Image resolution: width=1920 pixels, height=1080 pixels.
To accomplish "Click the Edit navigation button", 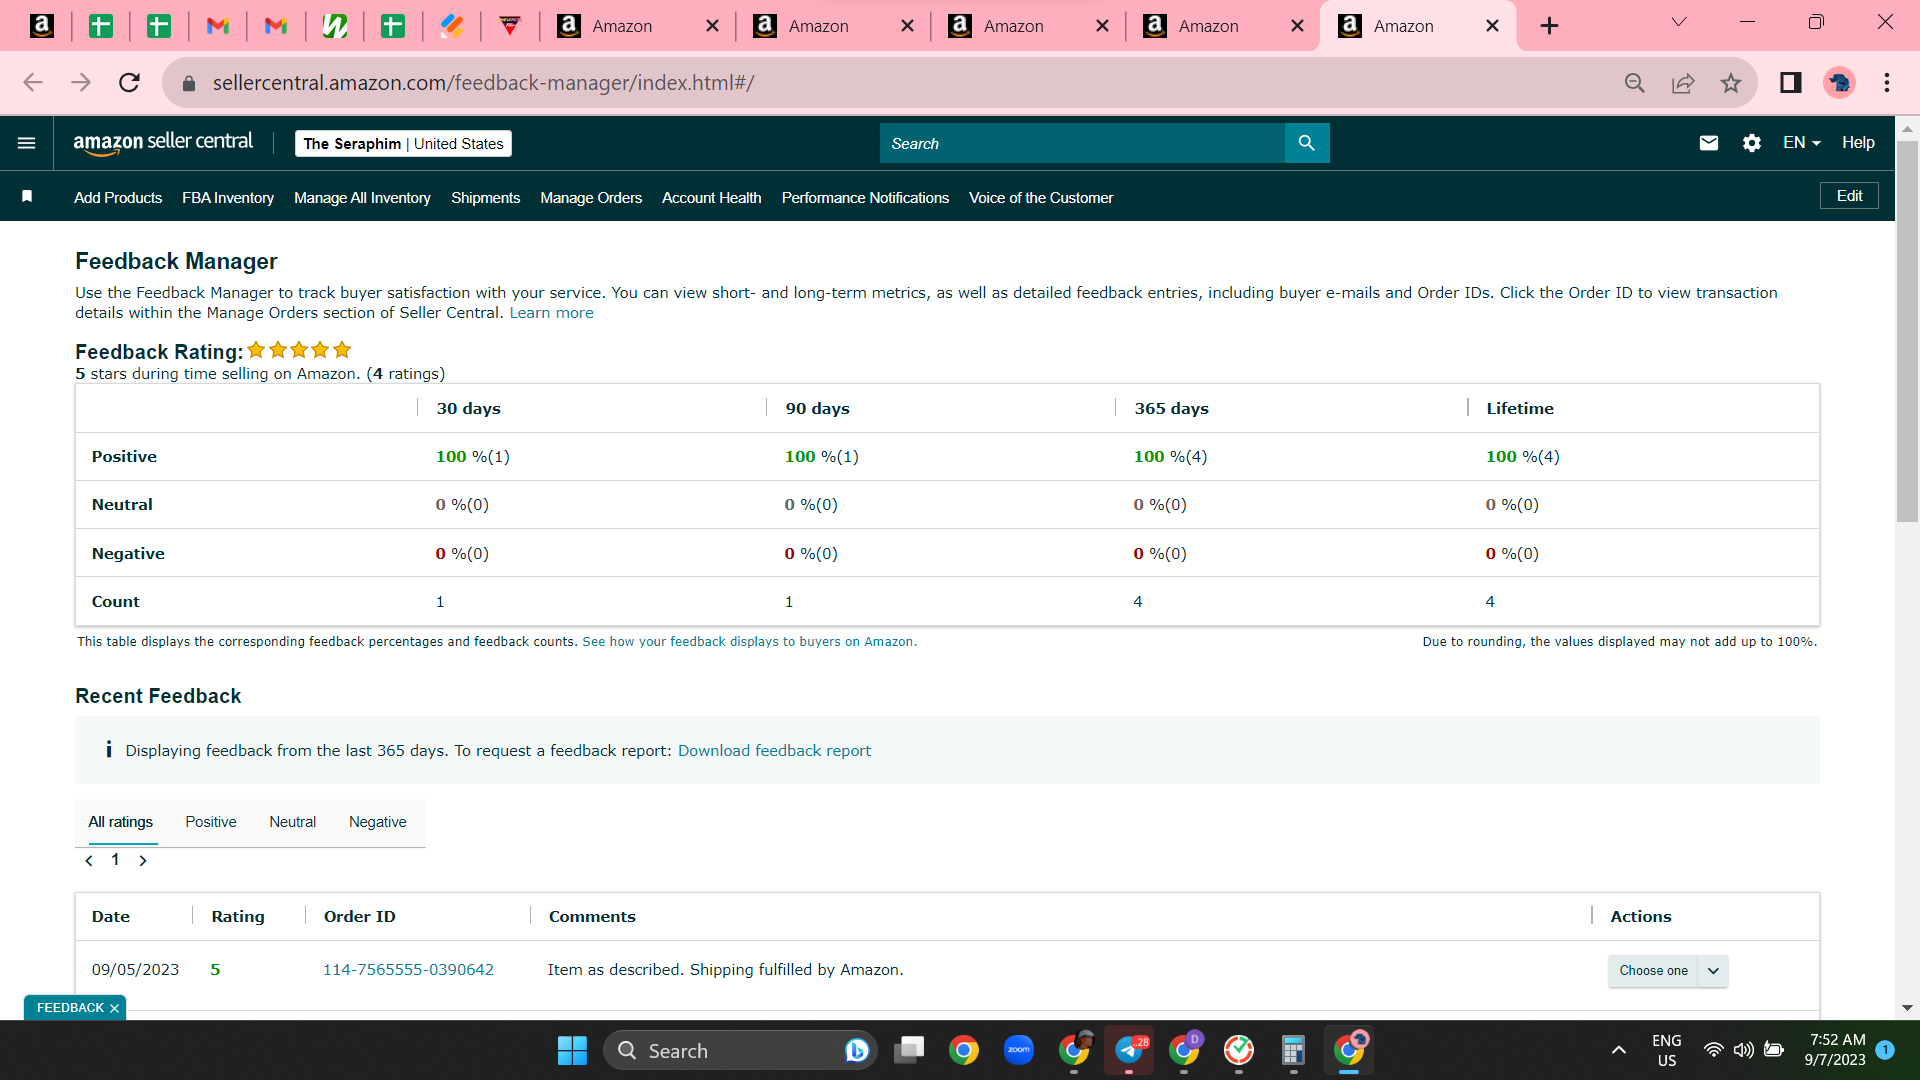I will [1849, 196].
